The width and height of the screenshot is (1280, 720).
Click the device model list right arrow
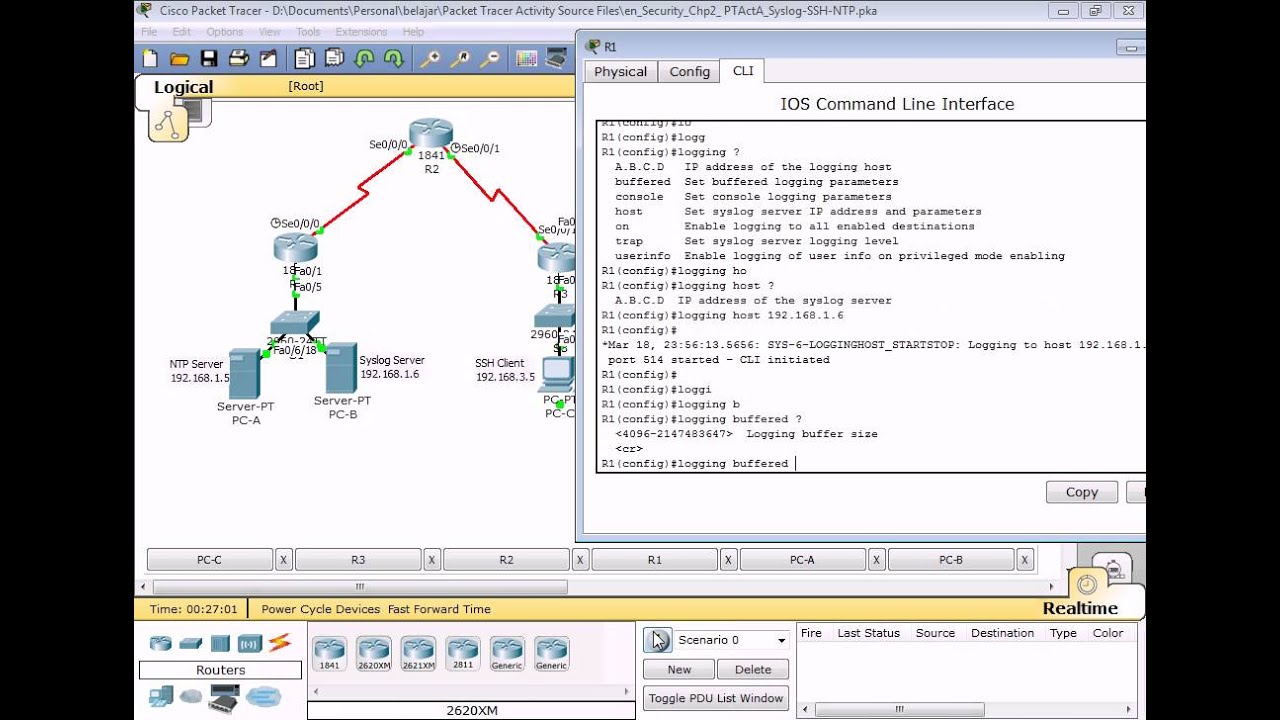tap(629, 691)
